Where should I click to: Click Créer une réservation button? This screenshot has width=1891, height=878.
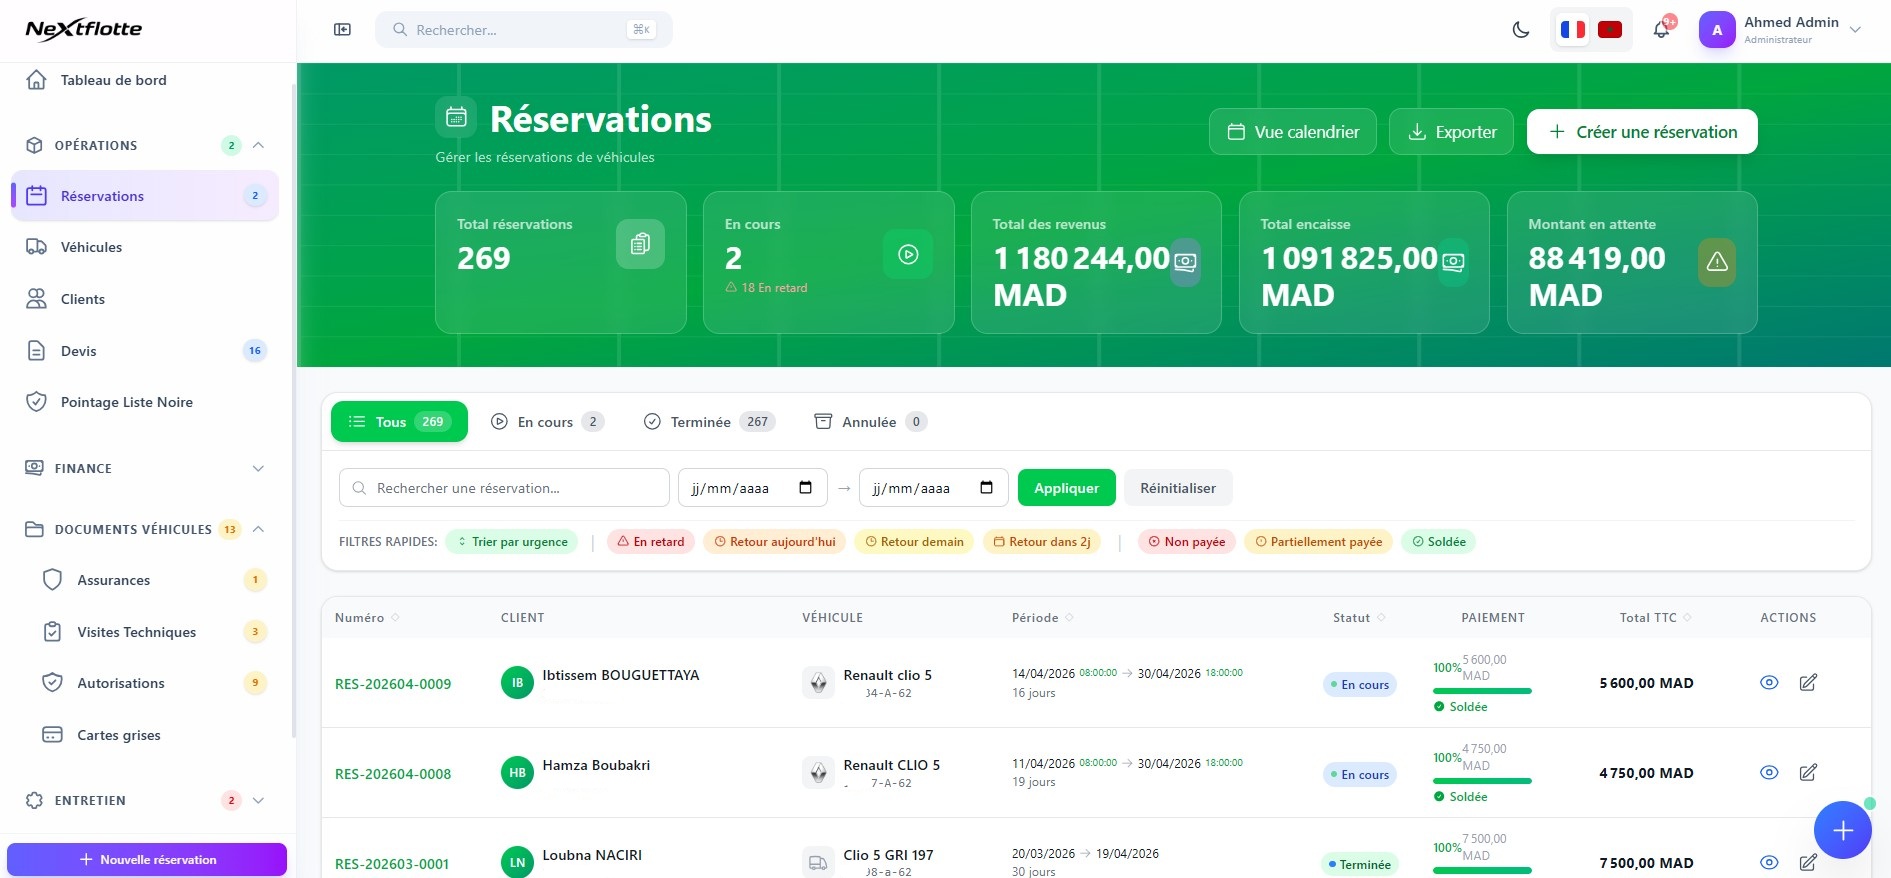pos(1641,132)
